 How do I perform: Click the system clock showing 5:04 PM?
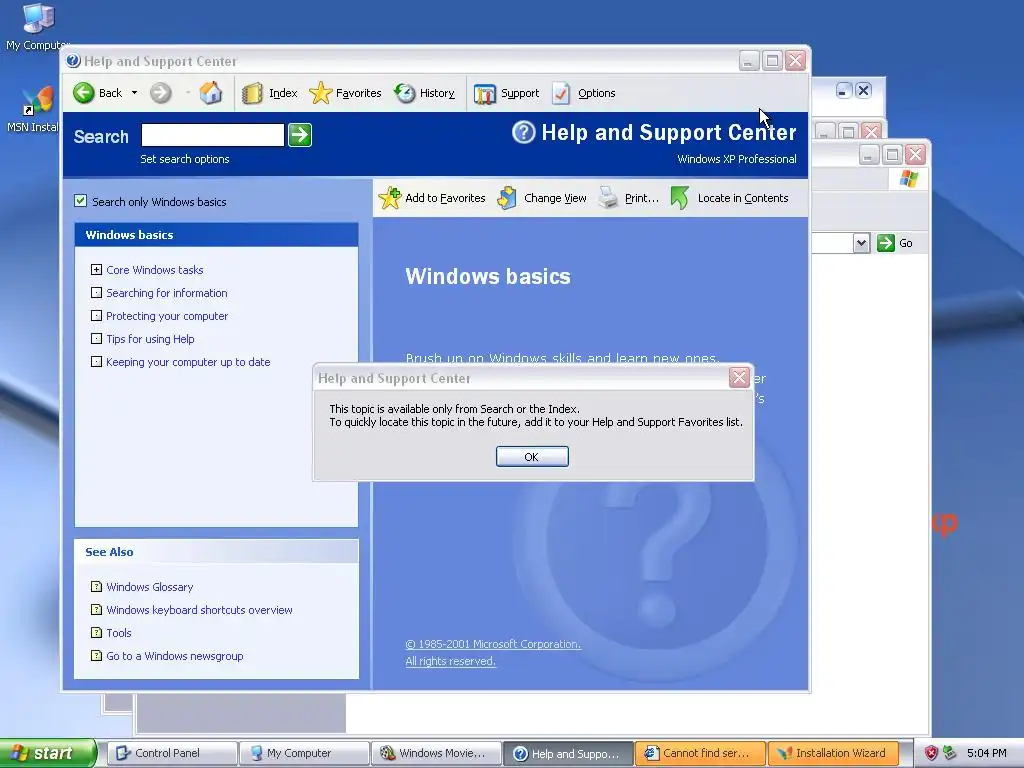click(986, 753)
